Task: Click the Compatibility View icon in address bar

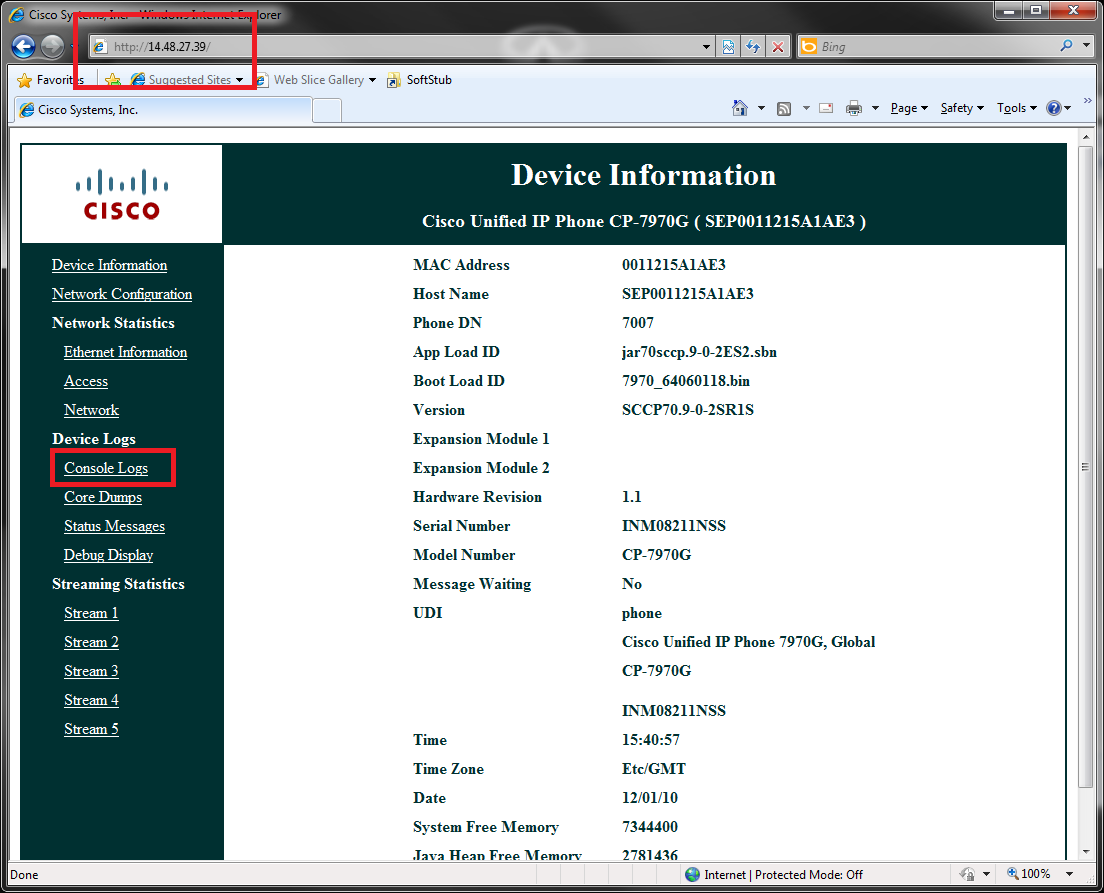Action: click(x=729, y=46)
